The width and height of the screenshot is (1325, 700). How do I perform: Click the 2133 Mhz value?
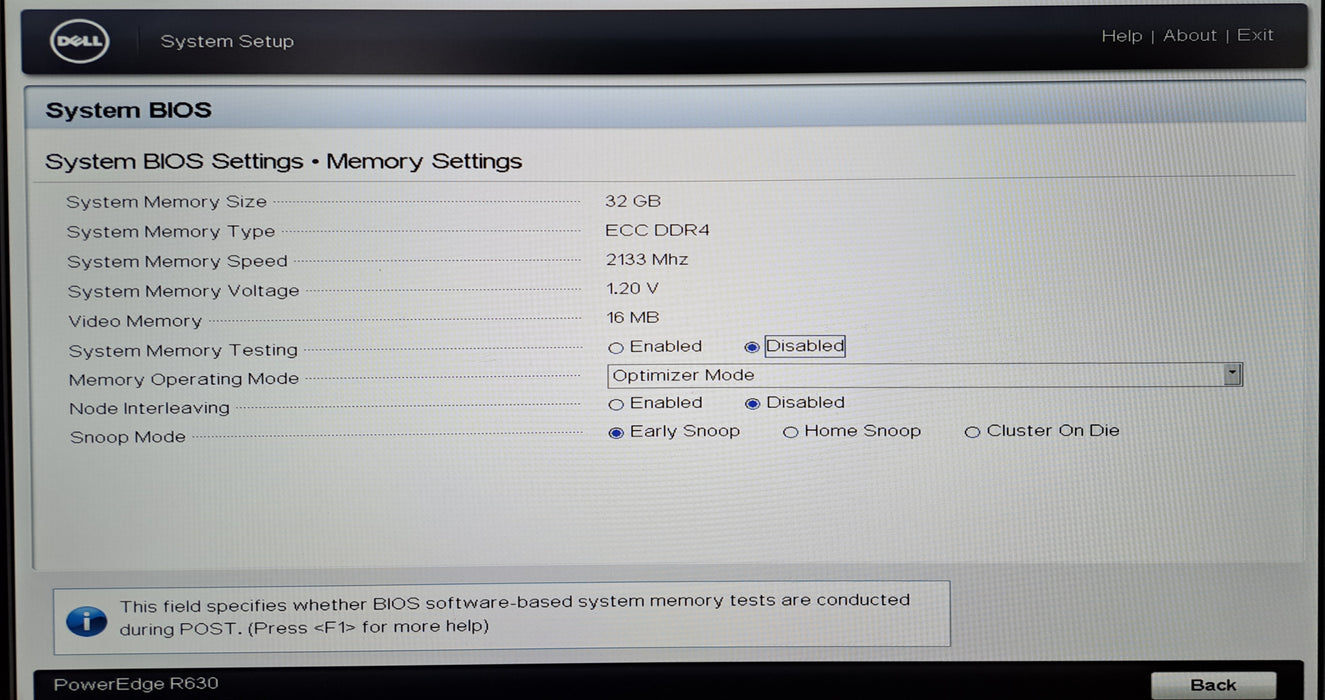(x=647, y=259)
